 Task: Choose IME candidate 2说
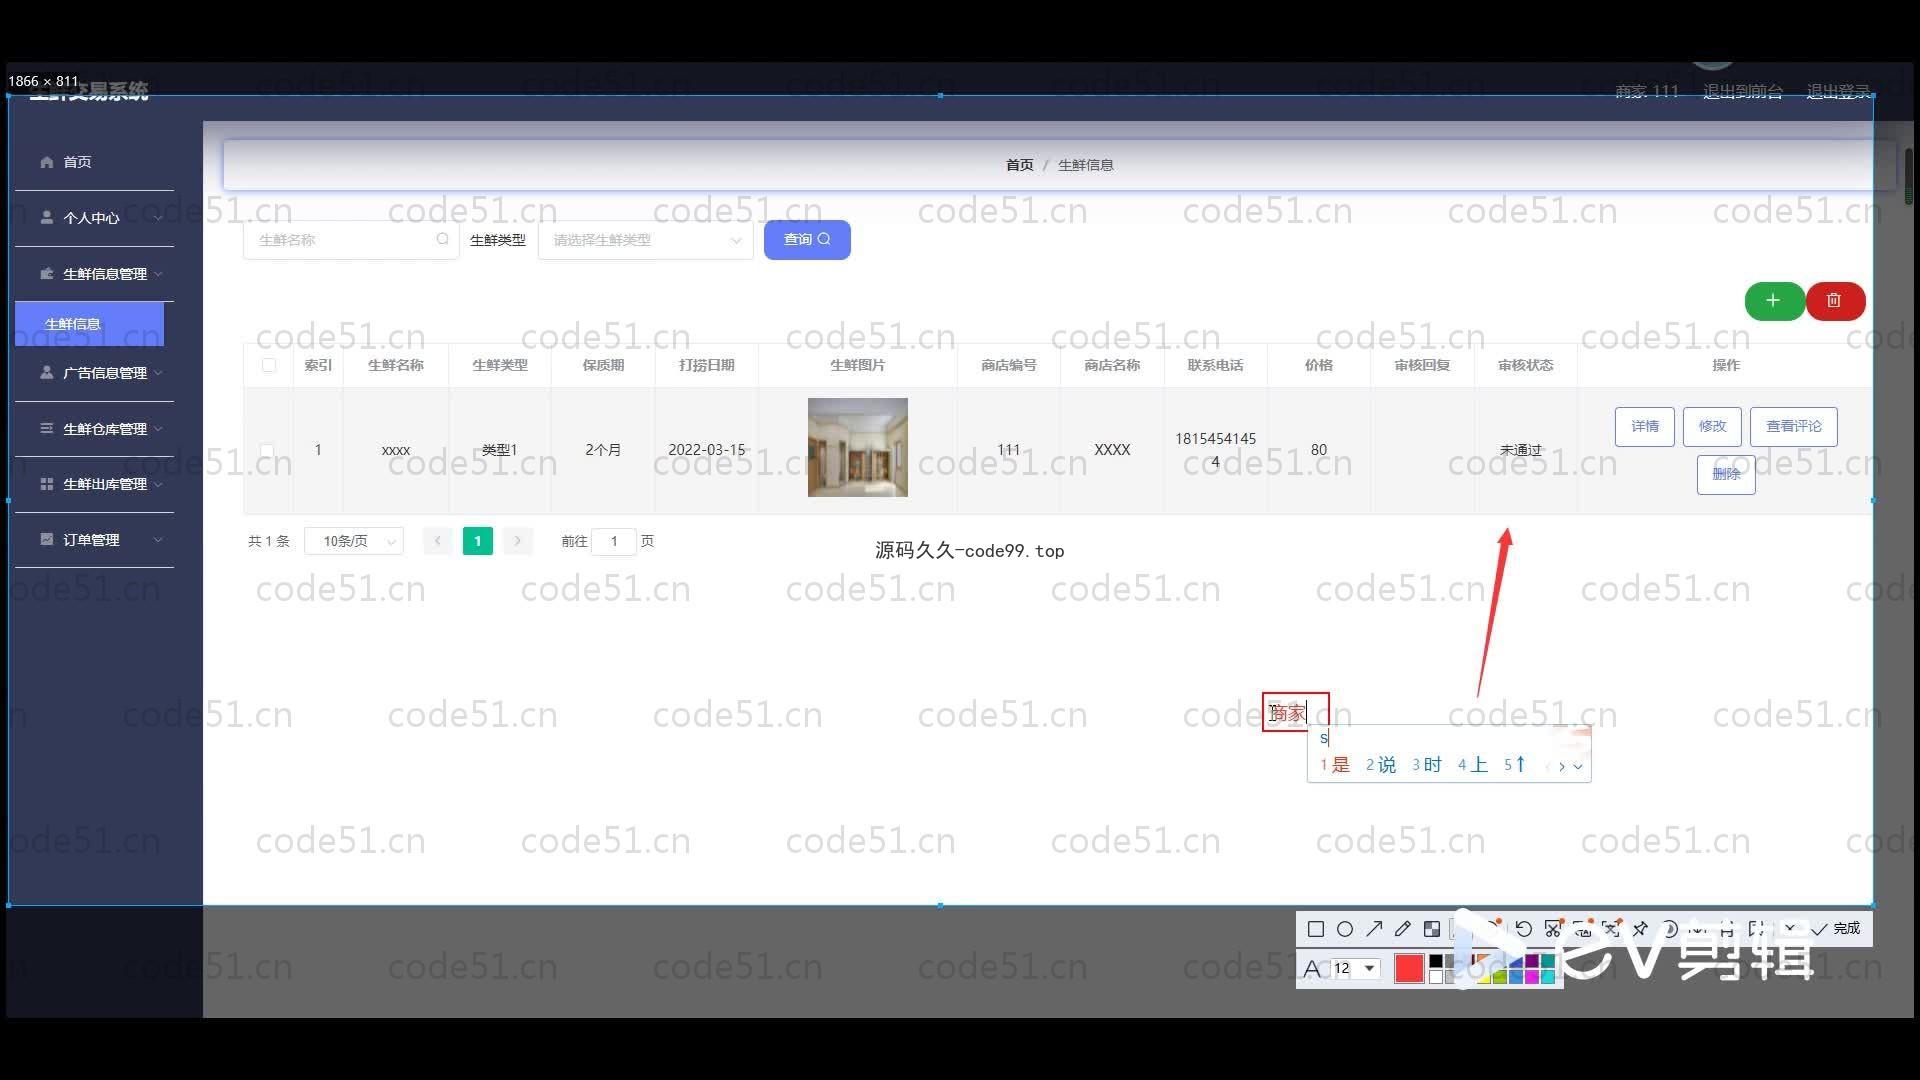1381,765
